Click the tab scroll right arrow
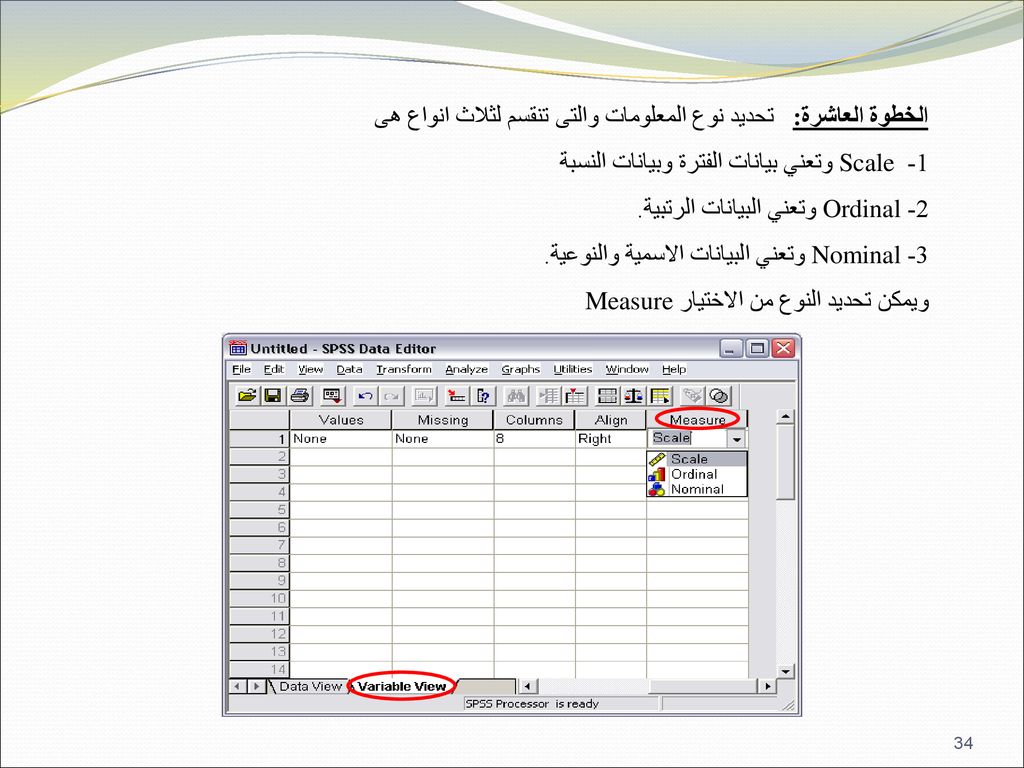The width and height of the screenshot is (1024, 768). click(x=255, y=686)
